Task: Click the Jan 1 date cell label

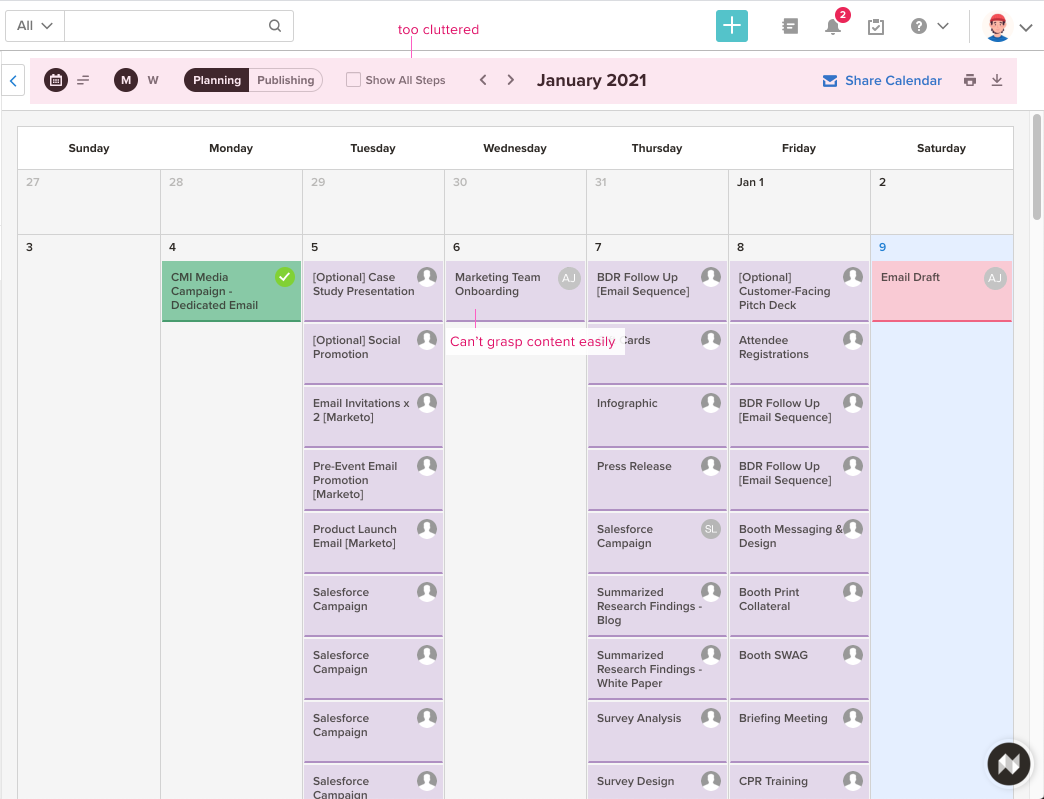Action: [750, 182]
